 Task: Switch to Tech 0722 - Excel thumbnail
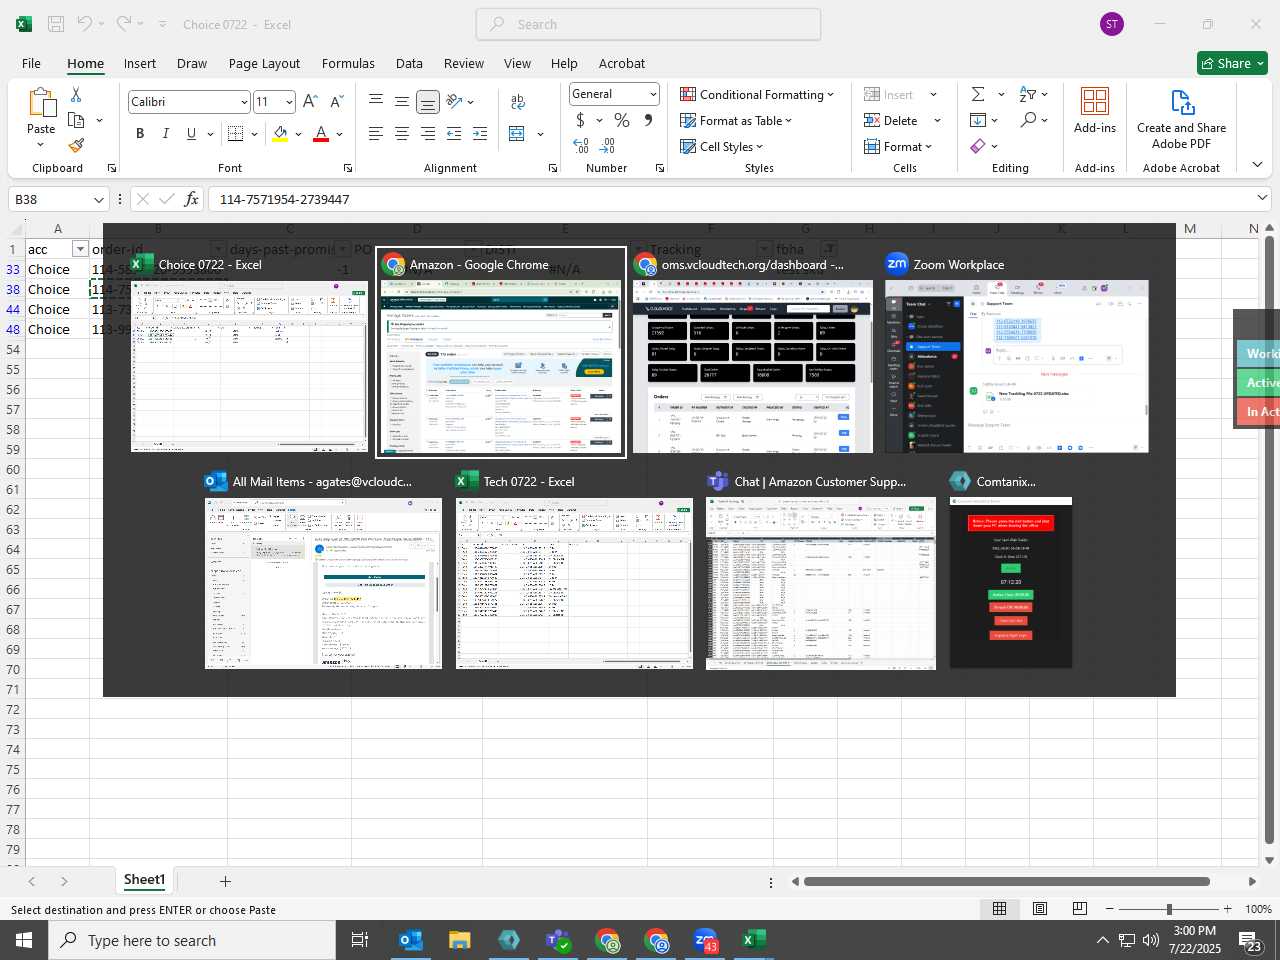pyautogui.click(x=574, y=572)
